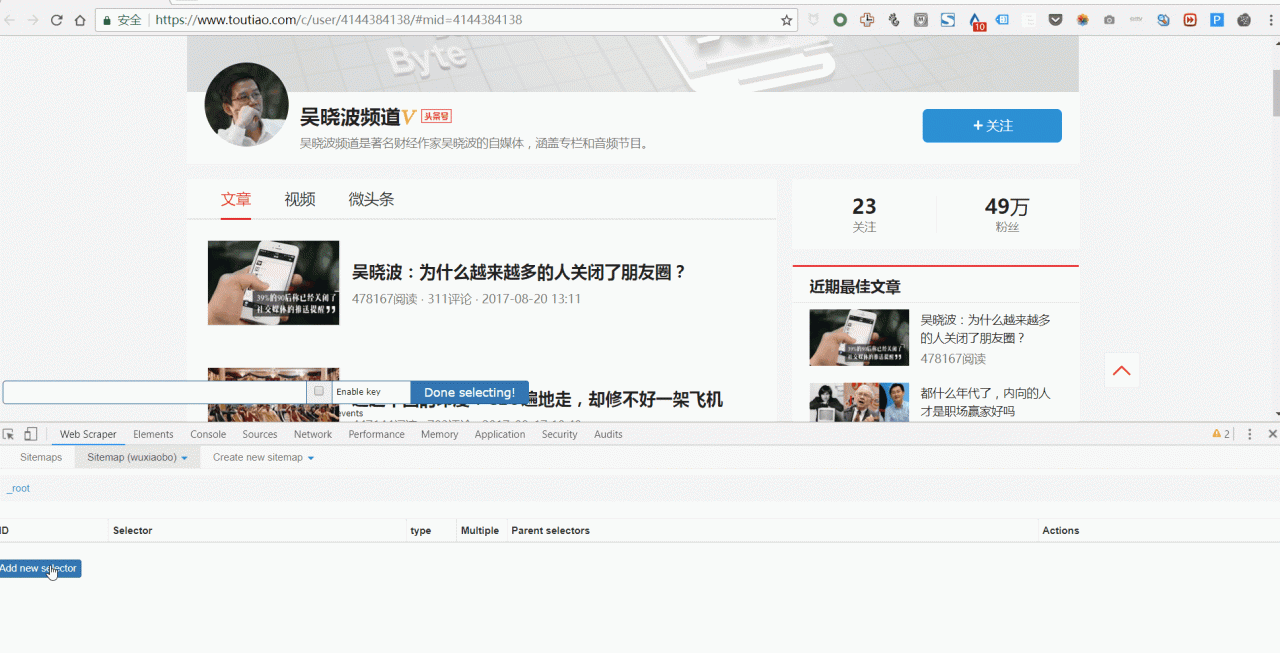The height and width of the screenshot is (653, 1280).
Task: Click the 吴晓波频道 channel name
Action: tap(350, 117)
